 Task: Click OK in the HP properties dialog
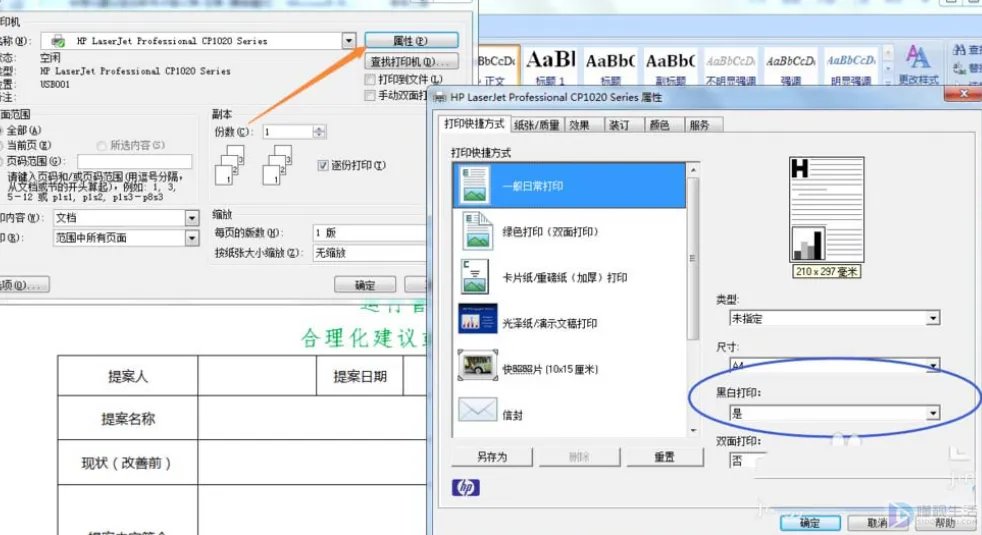pyautogui.click(x=810, y=522)
